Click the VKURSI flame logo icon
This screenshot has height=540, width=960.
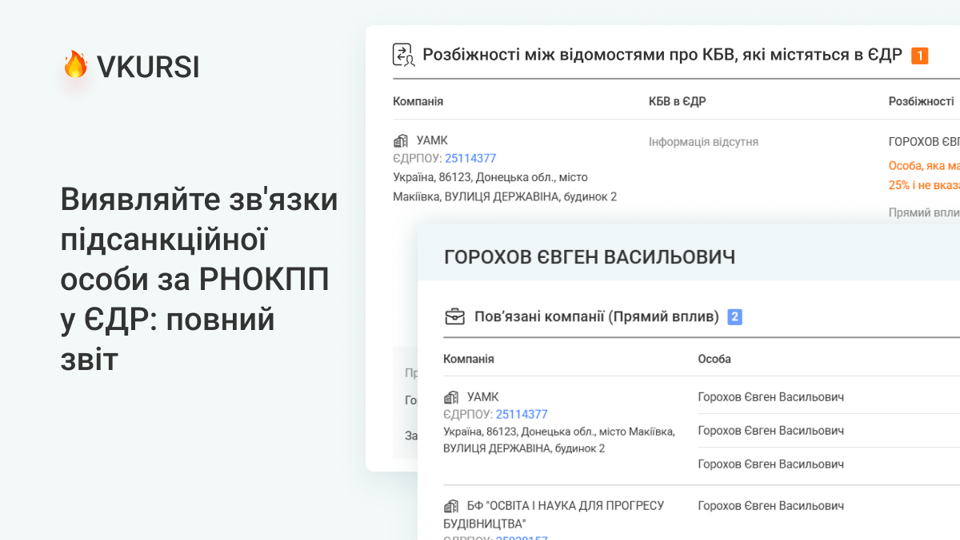(x=75, y=64)
